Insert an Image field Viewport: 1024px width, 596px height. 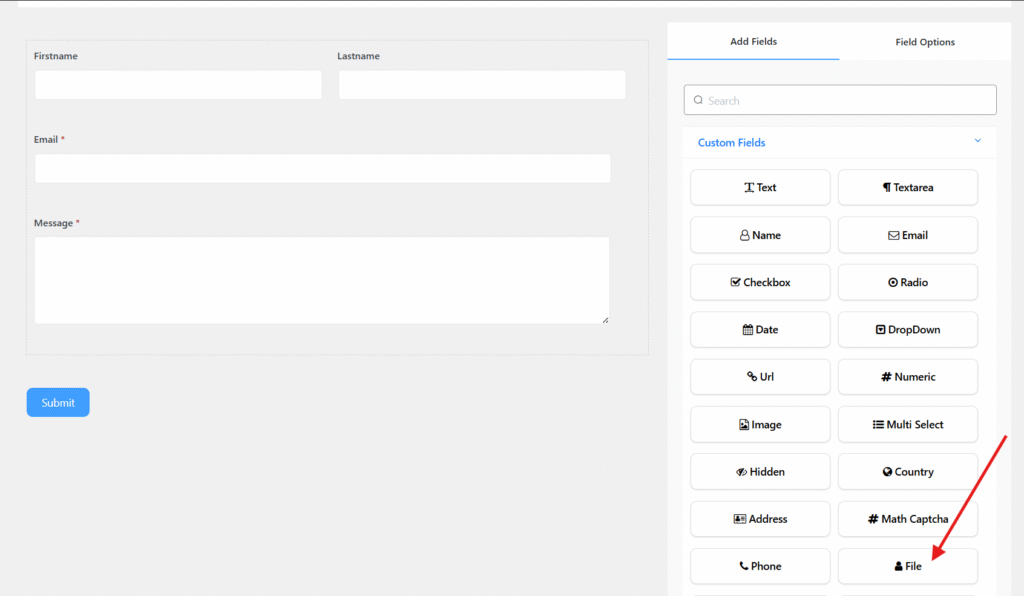click(760, 425)
